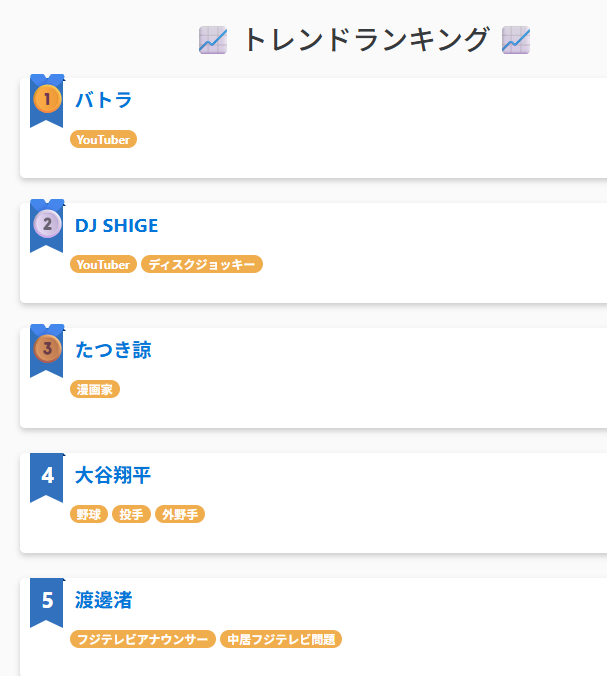The height and width of the screenshot is (676, 607).
Task: Click the silver rank 2 medal icon
Action: [47, 223]
